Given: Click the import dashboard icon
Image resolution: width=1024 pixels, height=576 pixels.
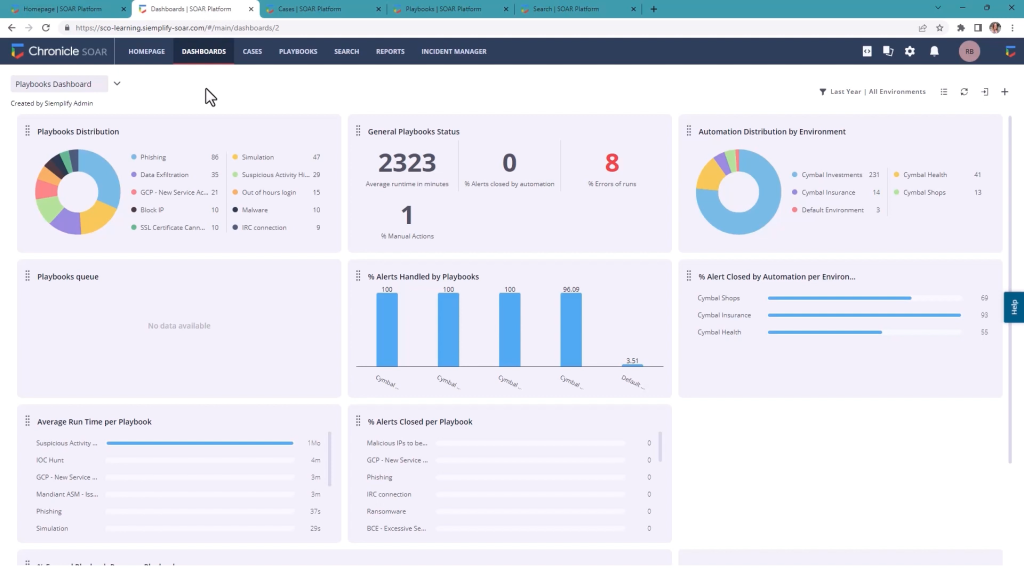Looking at the screenshot, I should coord(985,92).
